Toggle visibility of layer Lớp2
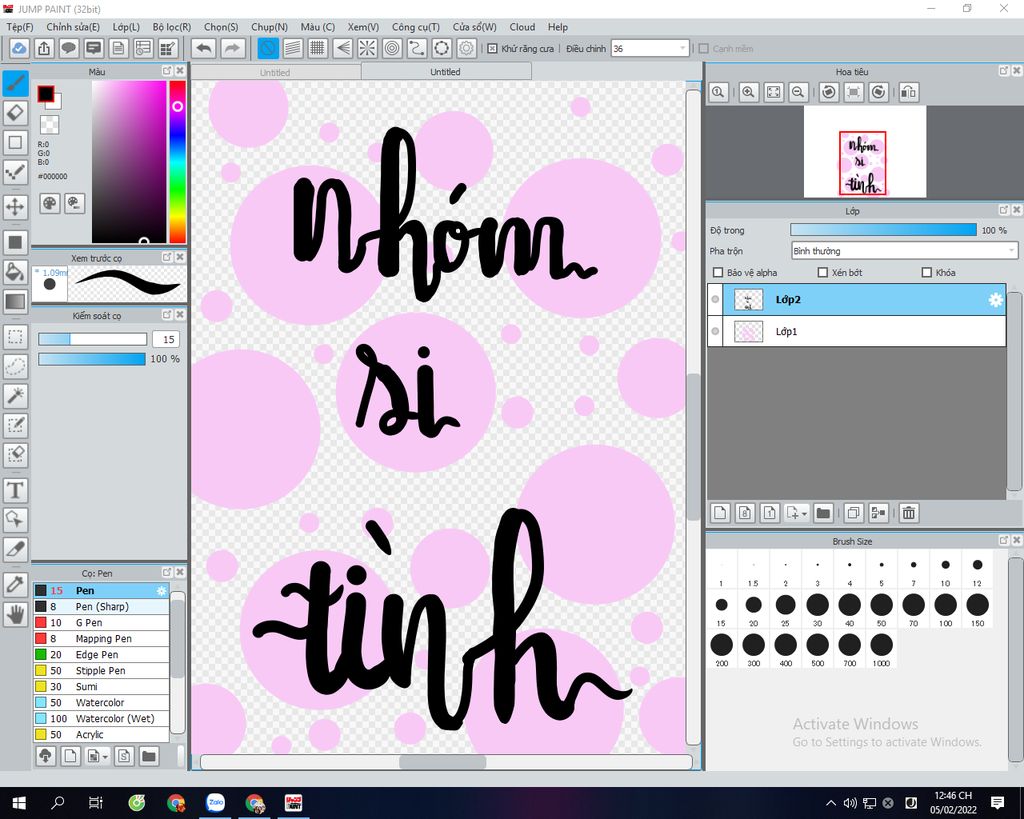Viewport: 1024px width, 819px height. pos(716,299)
